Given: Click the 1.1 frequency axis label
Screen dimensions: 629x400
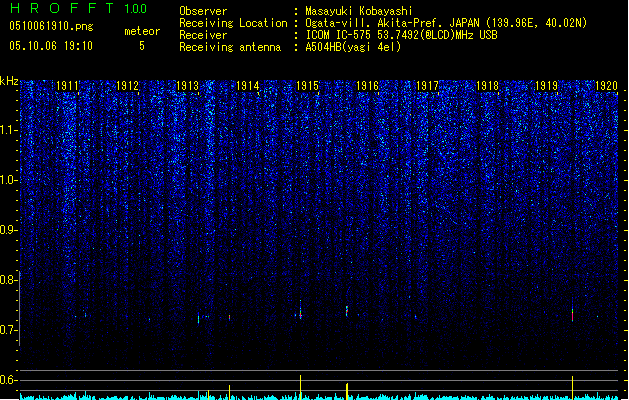Looking at the screenshot, I should [x=7, y=130].
